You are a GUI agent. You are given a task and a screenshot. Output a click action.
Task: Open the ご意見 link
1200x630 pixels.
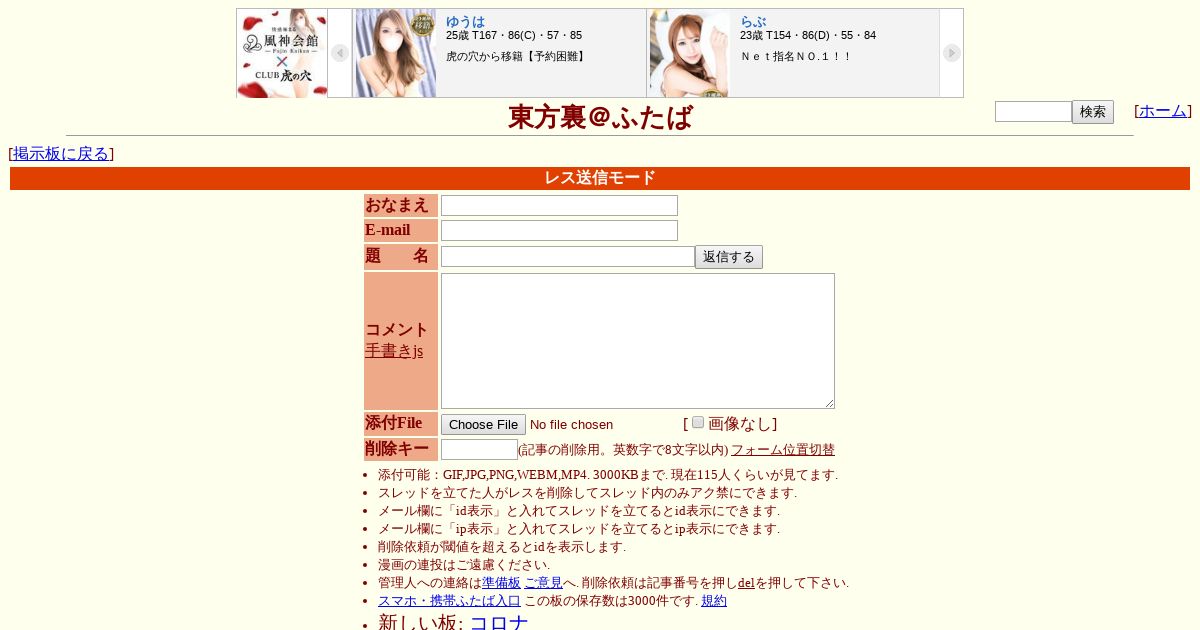(543, 583)
